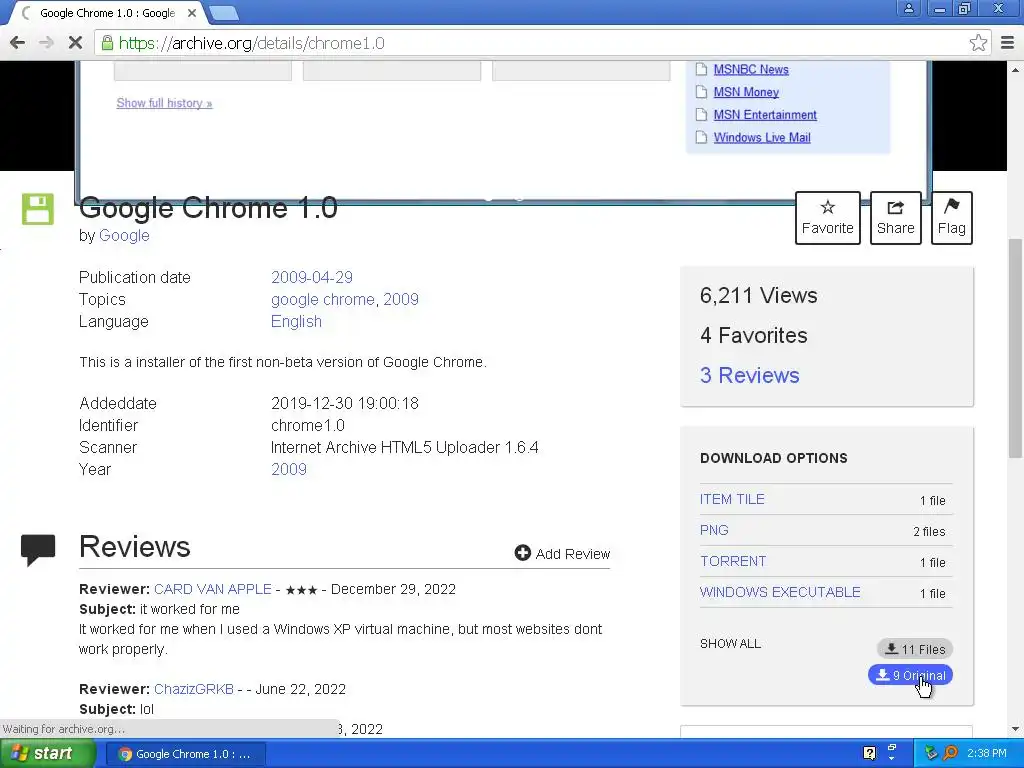
Task: Open publication date 2009-04-29 link
Action: pos(312,278)
